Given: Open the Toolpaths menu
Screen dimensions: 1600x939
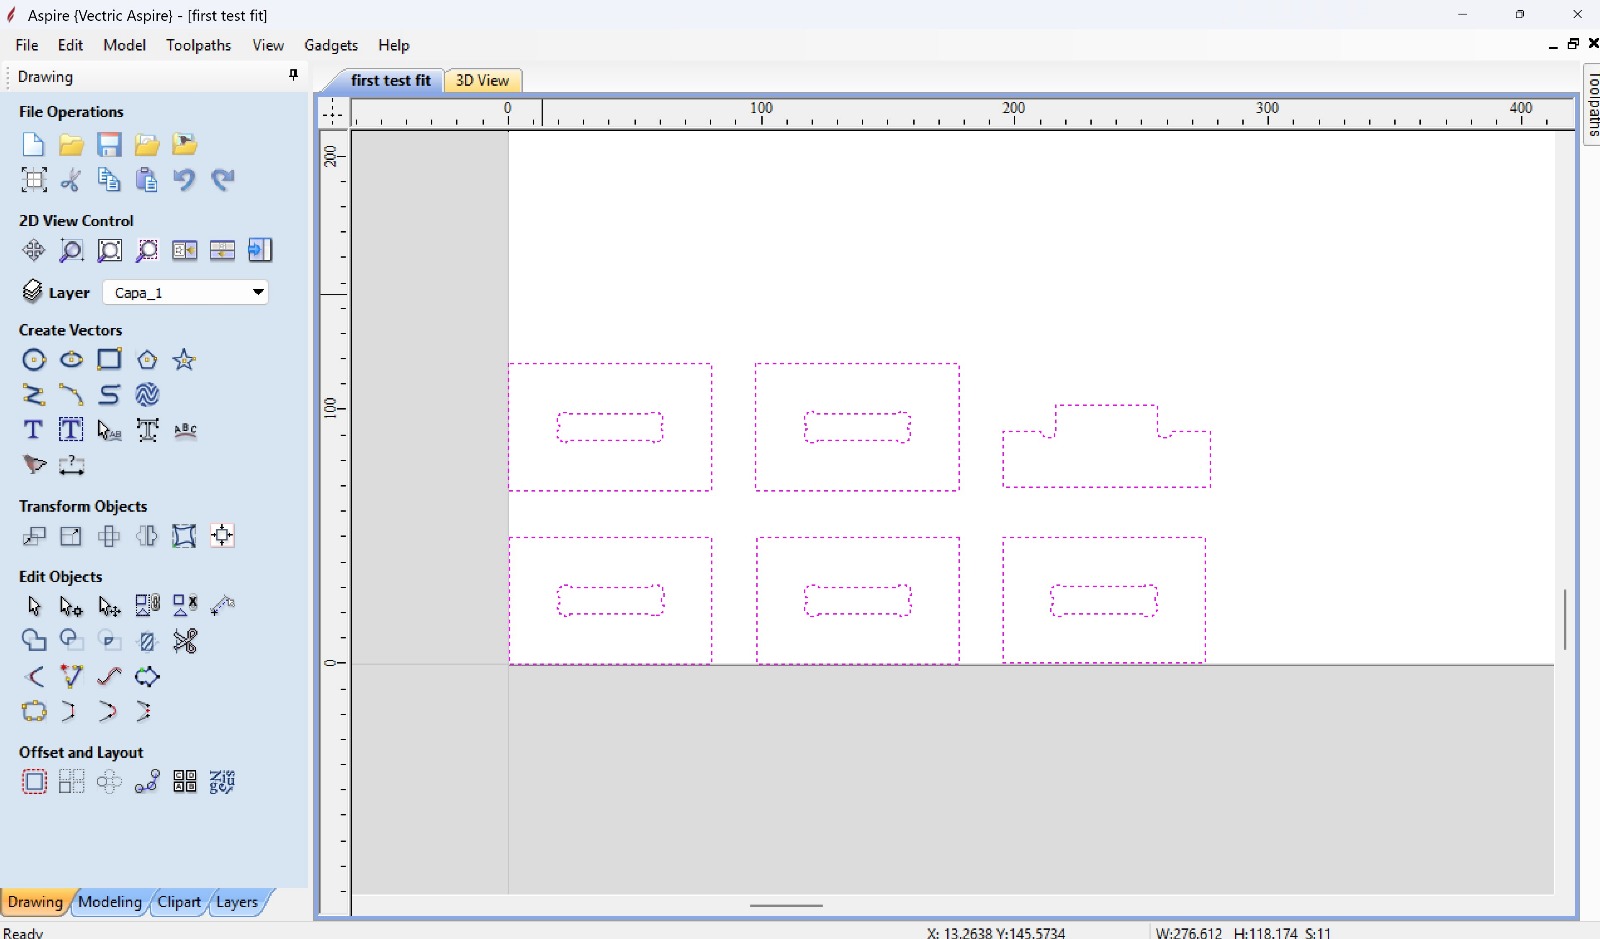Looking at the screenshot, I should [198, 45].
